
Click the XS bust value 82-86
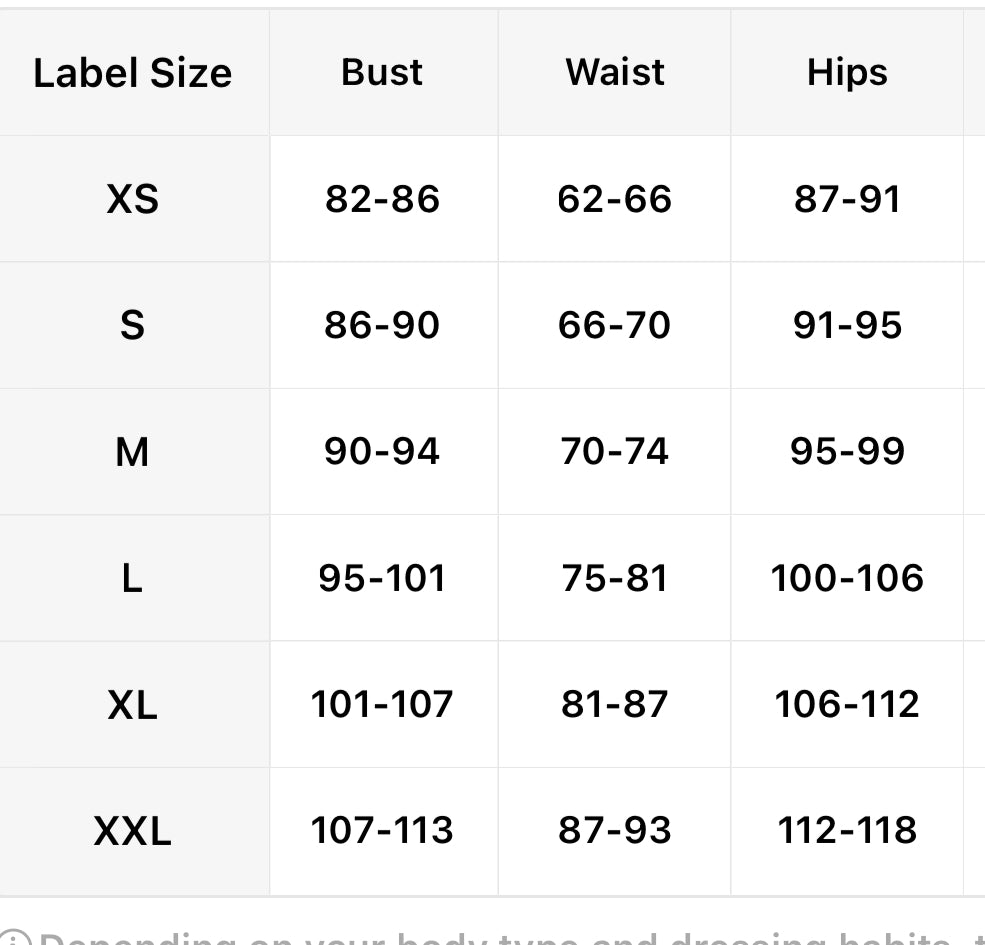(382, 199)
